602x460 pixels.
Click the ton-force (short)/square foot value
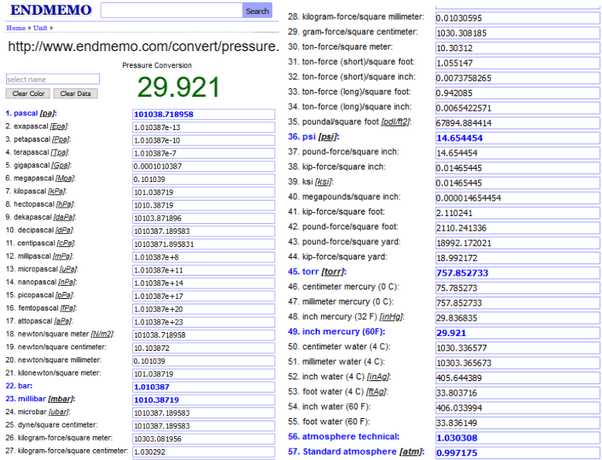tap(518, 63)
